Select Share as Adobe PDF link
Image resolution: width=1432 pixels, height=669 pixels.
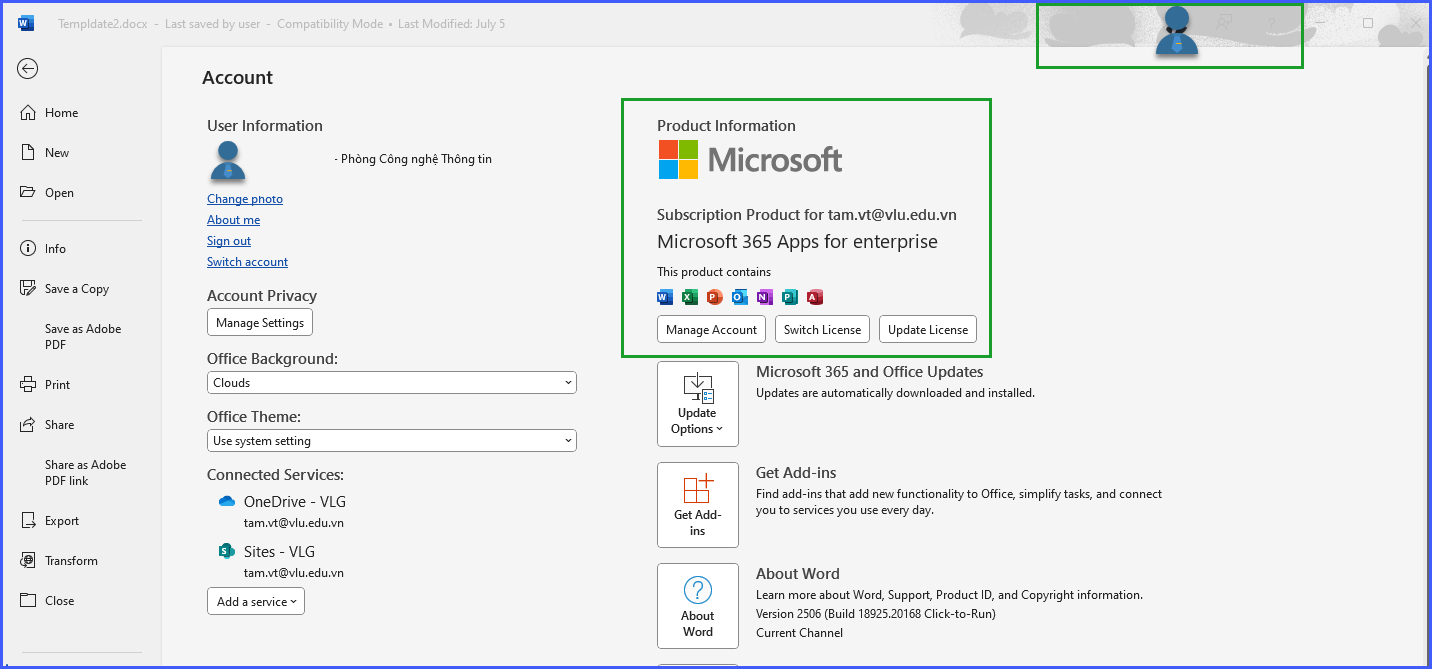coord(85,473)
